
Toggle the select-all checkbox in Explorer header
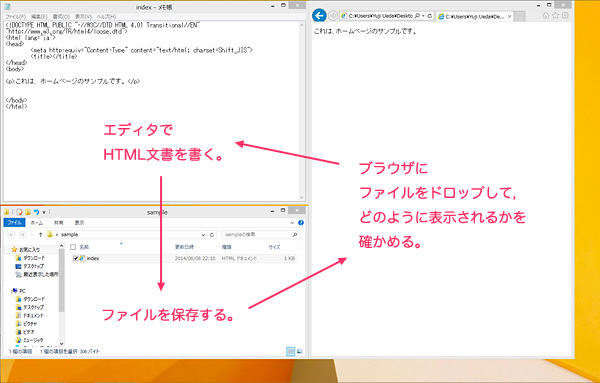pos(73,247)
